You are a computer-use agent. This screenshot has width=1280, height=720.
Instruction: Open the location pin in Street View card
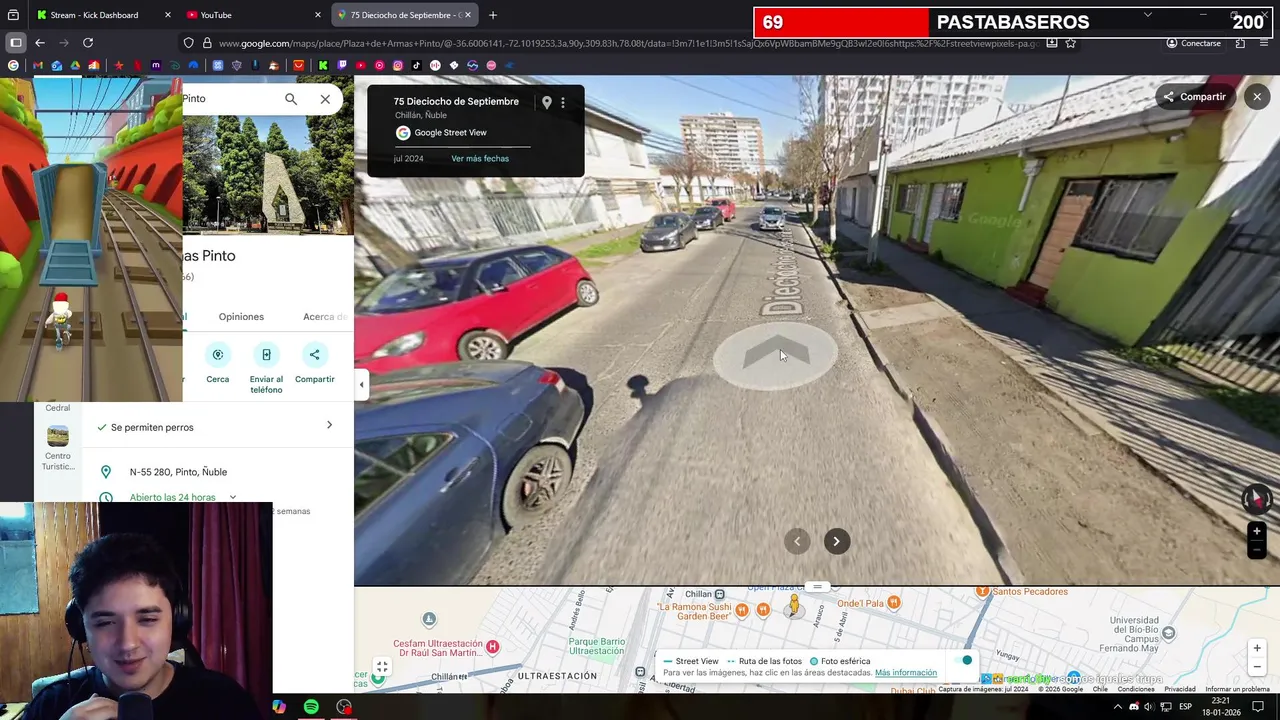(x=546, y=102)
